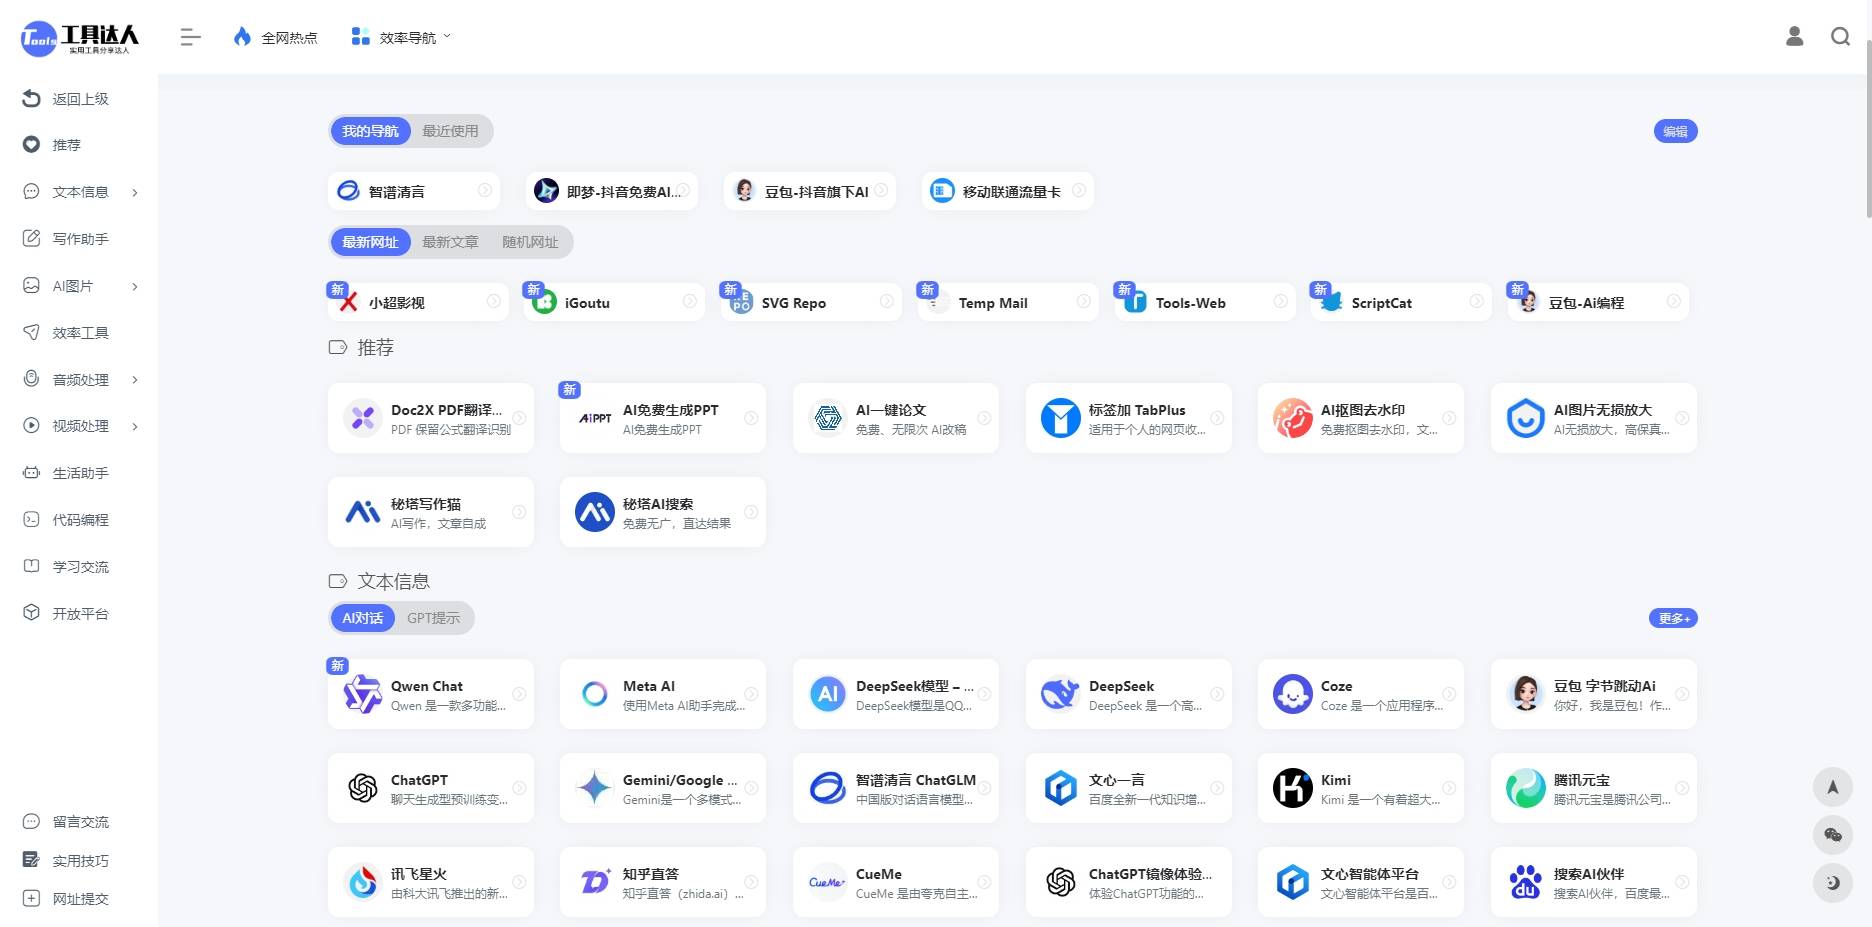The height and width of the screenshot is (927, 1872).
Task: Open the 标签加 TabPlus icon
Action: tap(1060, 418)
